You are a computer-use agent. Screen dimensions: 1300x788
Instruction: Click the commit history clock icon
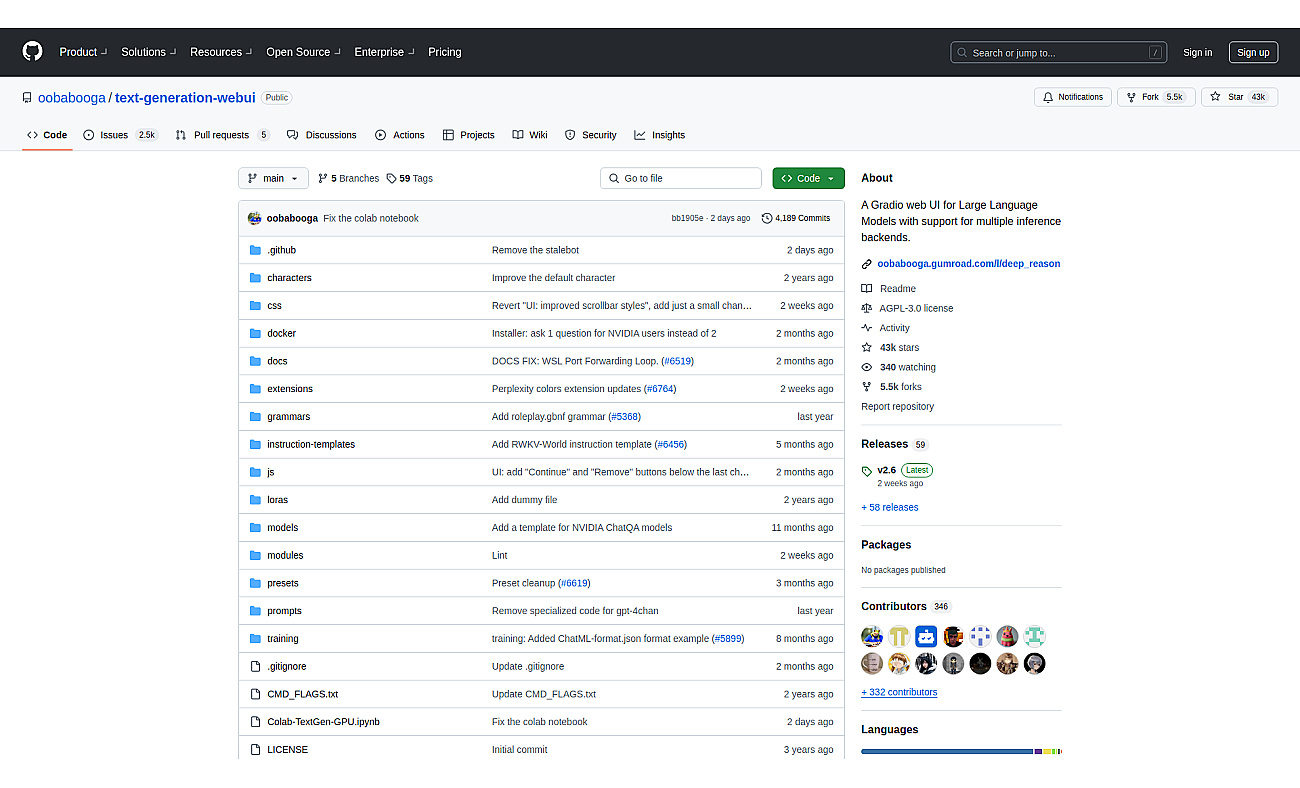pyautogui.click(x=767, y=218)
